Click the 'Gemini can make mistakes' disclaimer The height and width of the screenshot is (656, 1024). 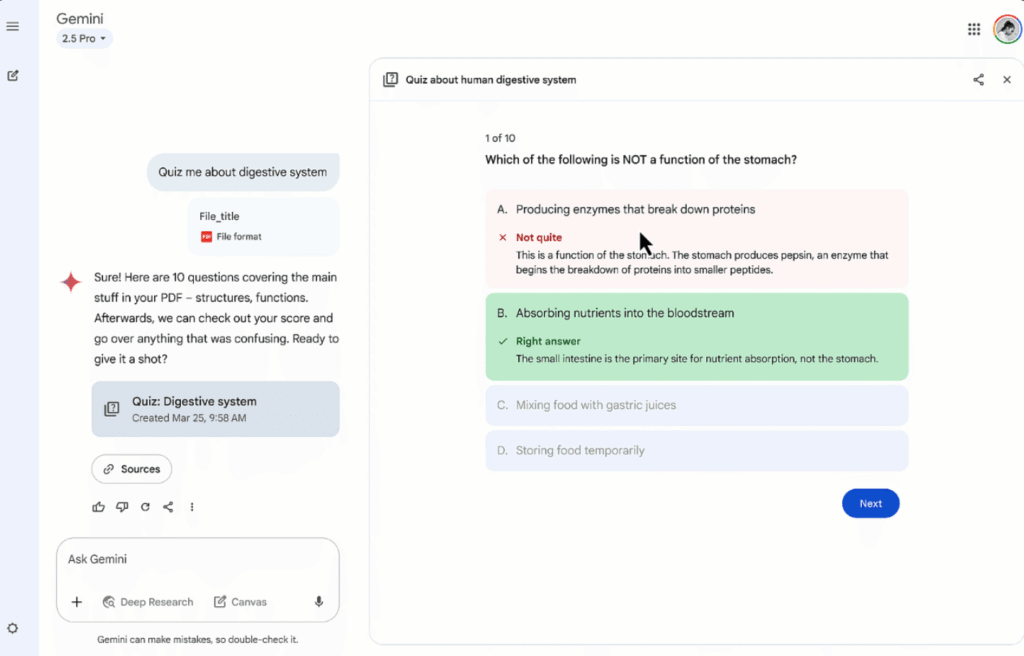[198, 640]
